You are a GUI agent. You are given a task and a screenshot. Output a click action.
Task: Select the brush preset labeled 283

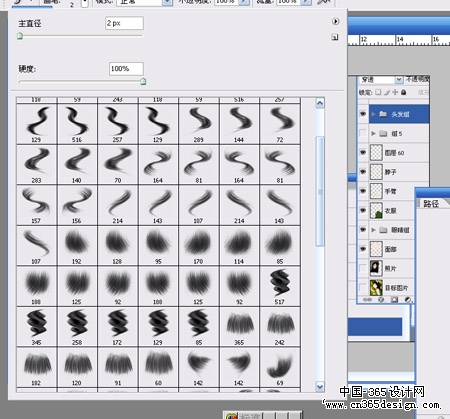click(x=36, y=165)
